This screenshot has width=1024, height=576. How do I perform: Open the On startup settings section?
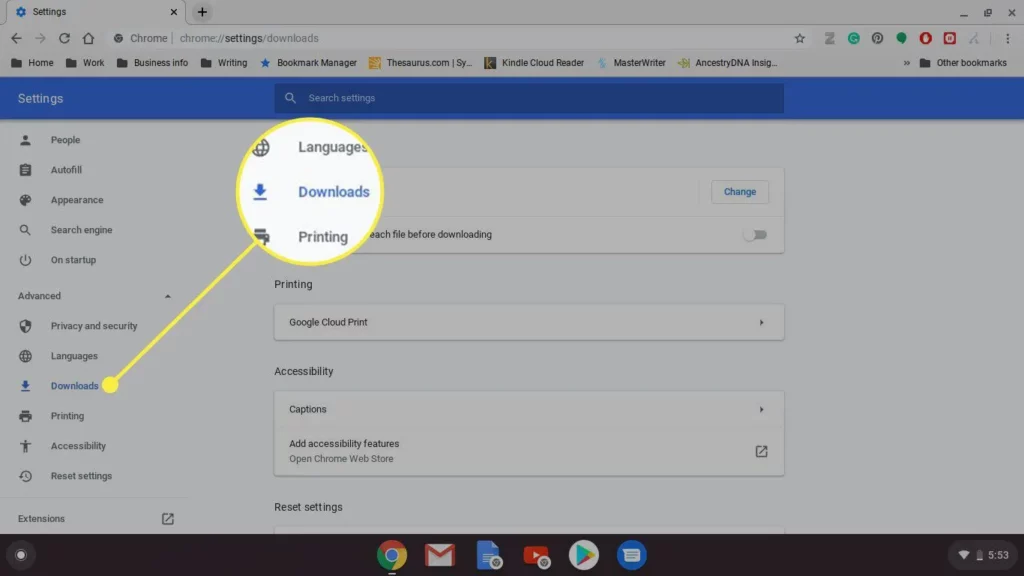coord(73,260)
